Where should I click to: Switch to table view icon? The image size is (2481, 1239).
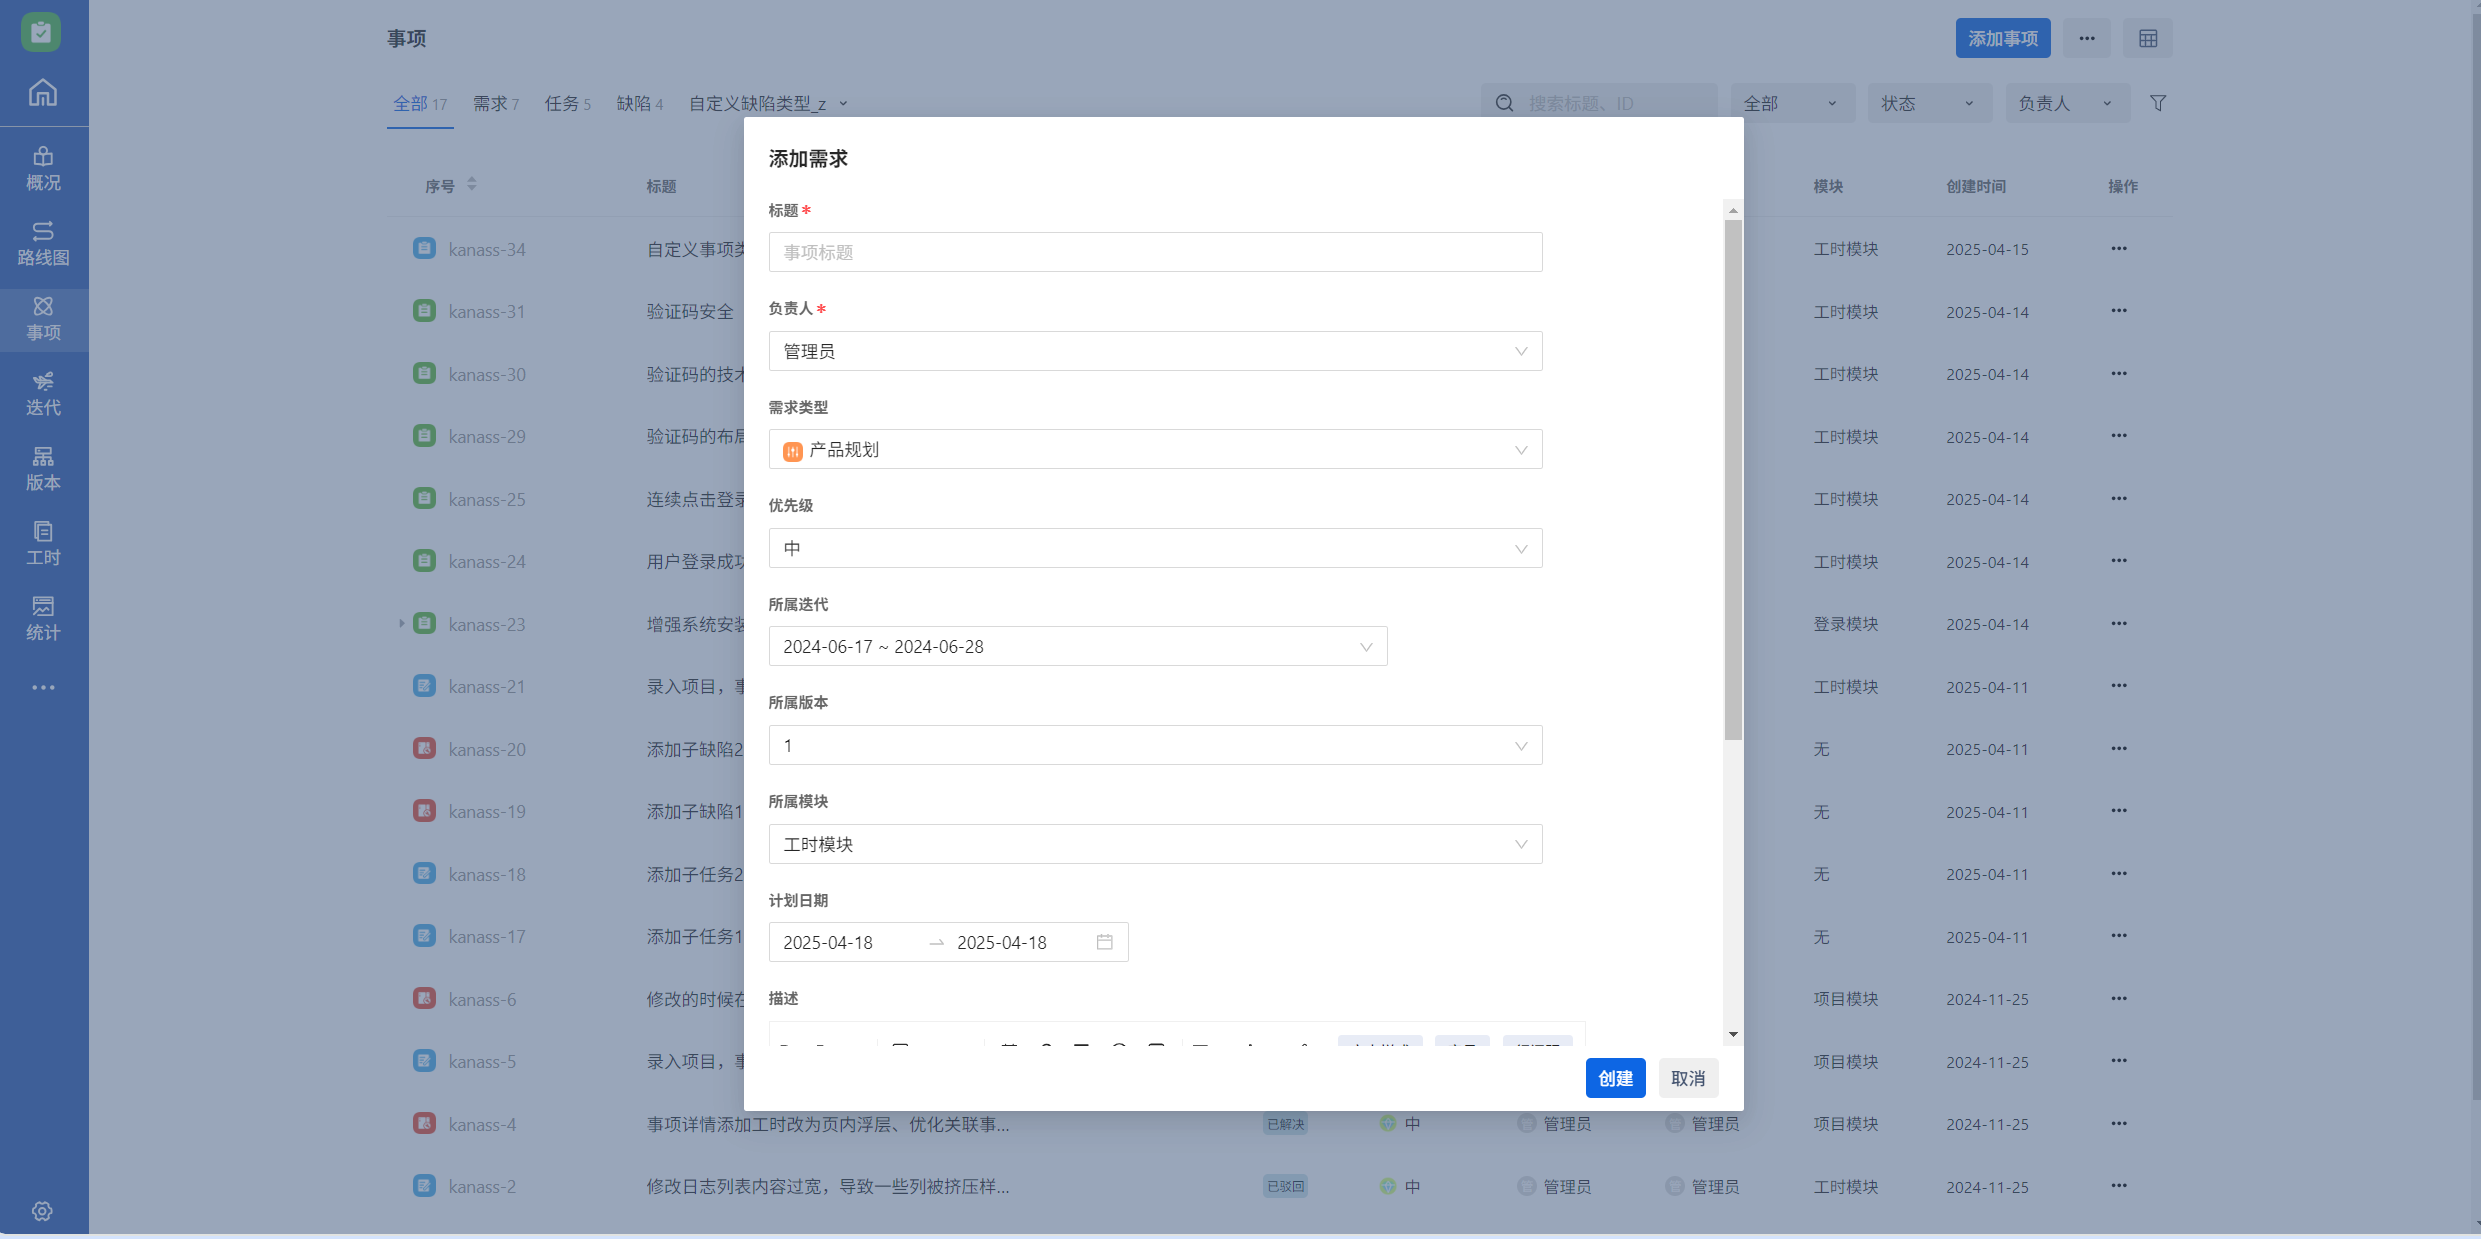click(2148, 38)
